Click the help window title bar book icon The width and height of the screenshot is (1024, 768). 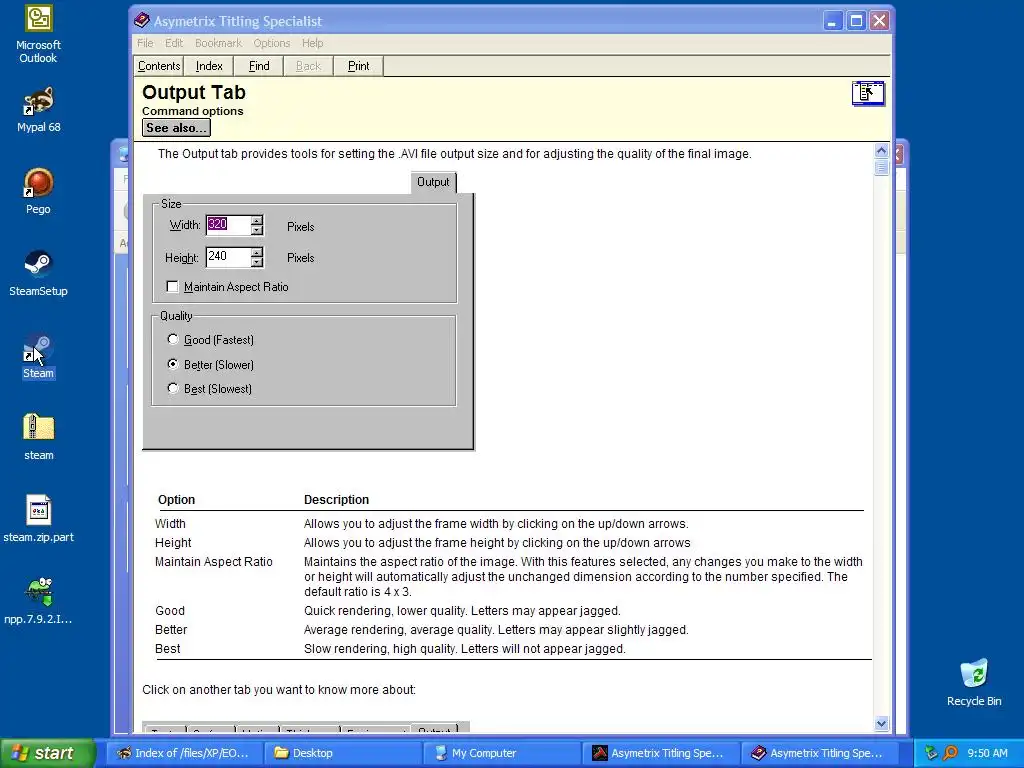click(x=142, y=21)
